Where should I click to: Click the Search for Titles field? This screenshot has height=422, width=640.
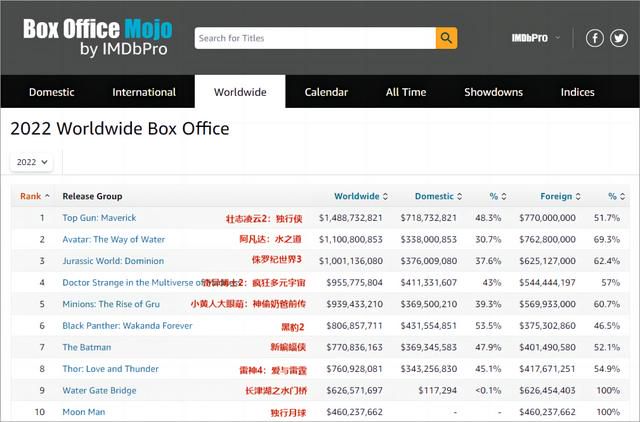coord(315,38)
